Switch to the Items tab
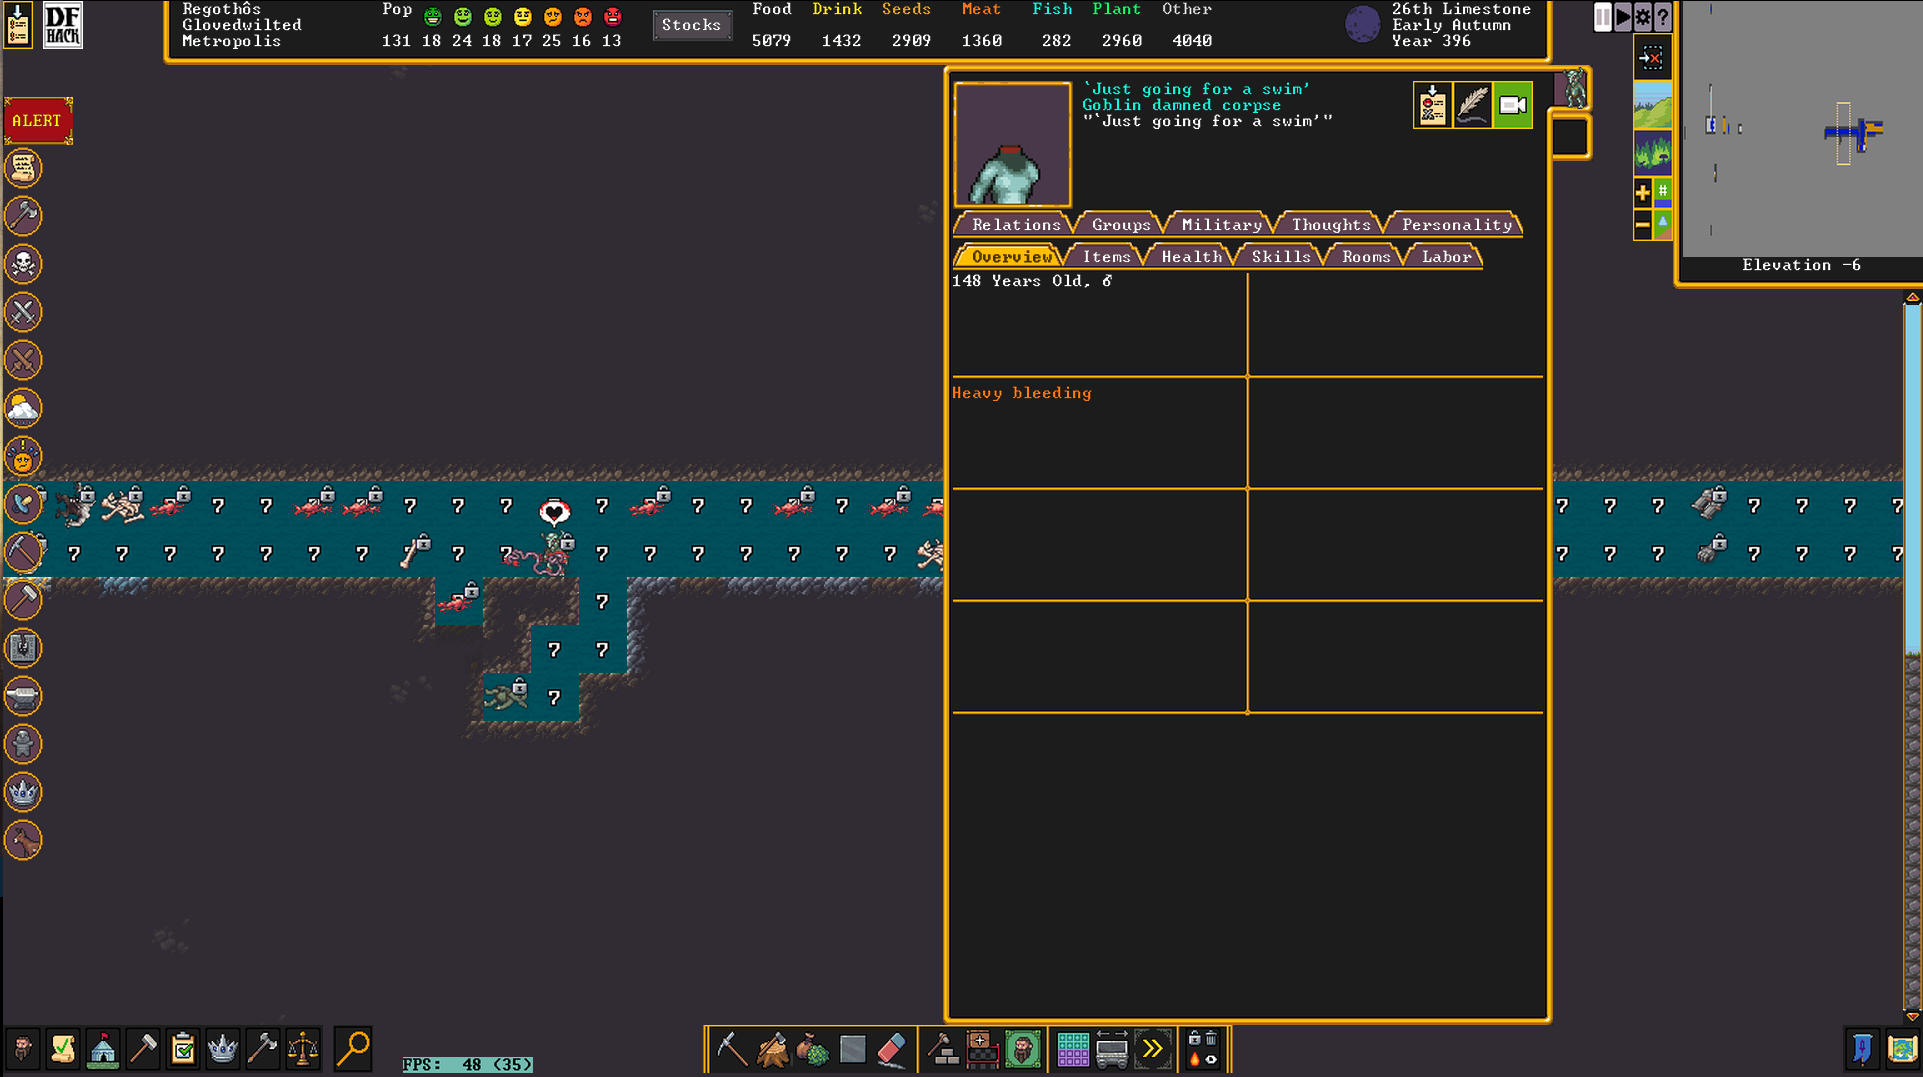 coord(1106,256)
